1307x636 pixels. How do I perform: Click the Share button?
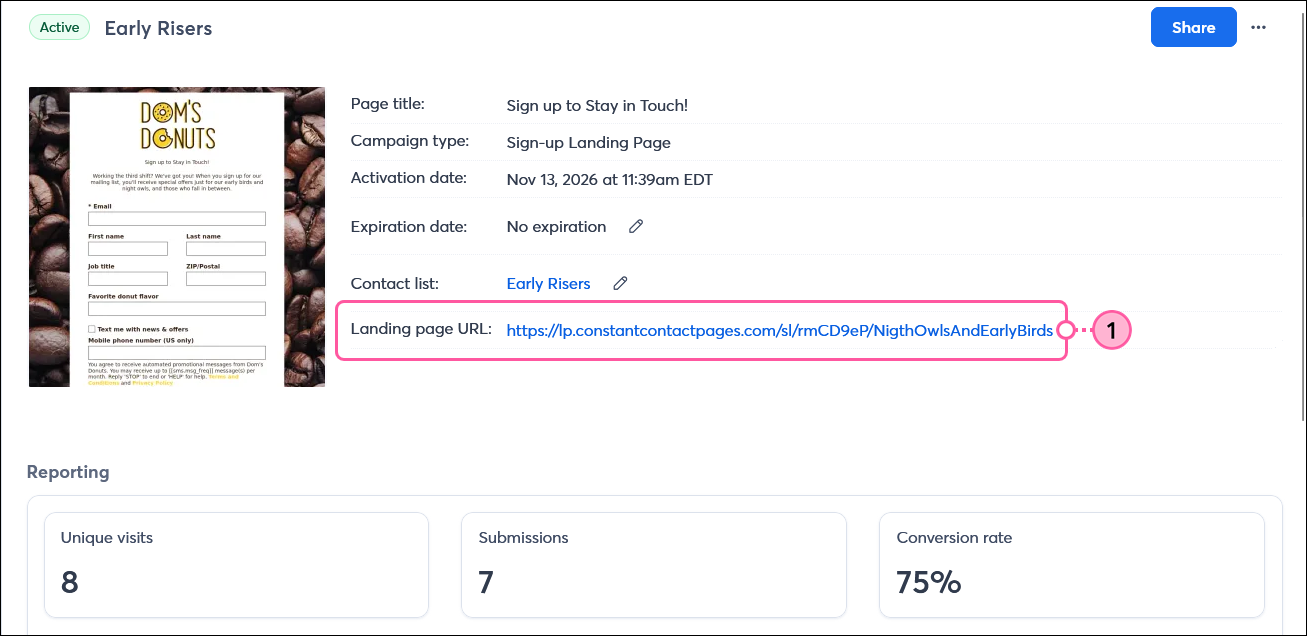click(1193, 27)
